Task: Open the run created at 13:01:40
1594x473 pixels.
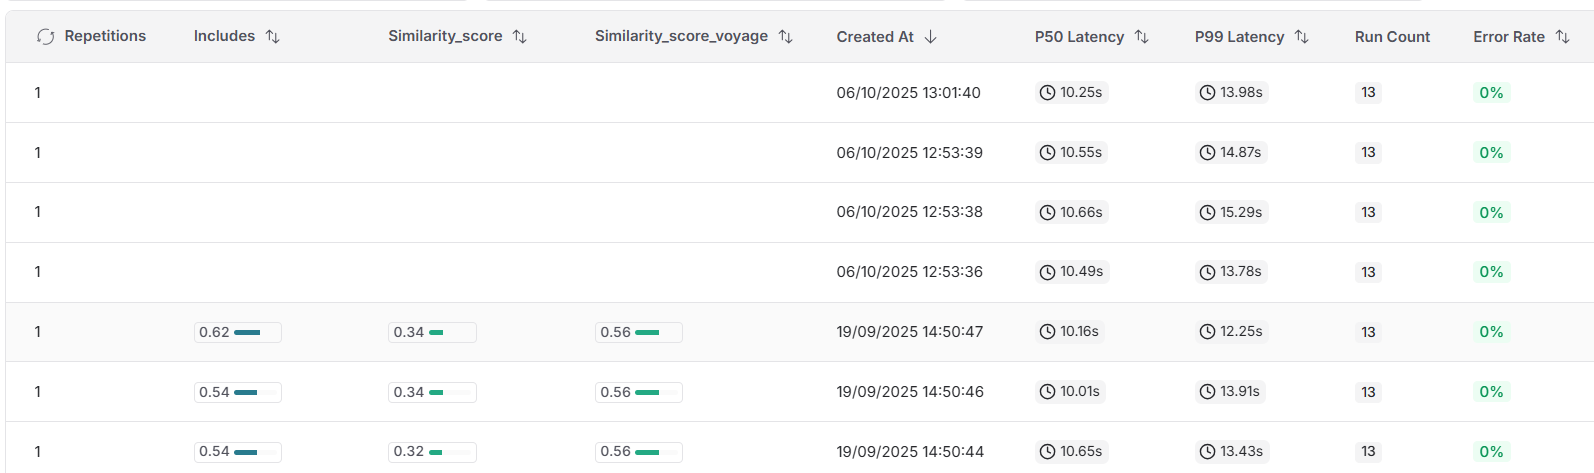Action: [x=908, y=93]
